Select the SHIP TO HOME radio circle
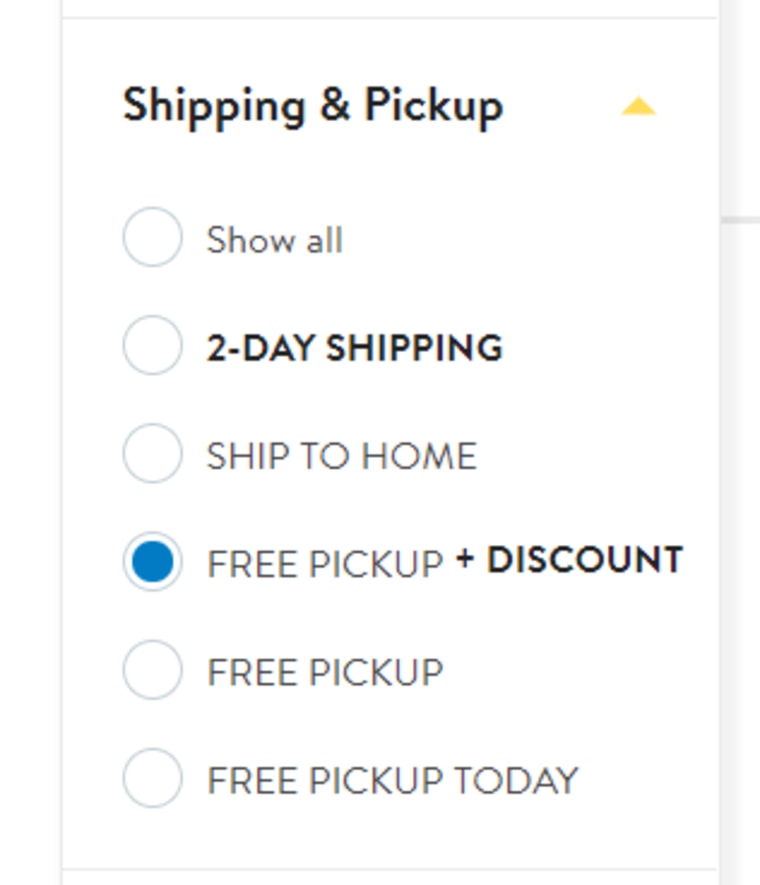 [x=152, y=454]
